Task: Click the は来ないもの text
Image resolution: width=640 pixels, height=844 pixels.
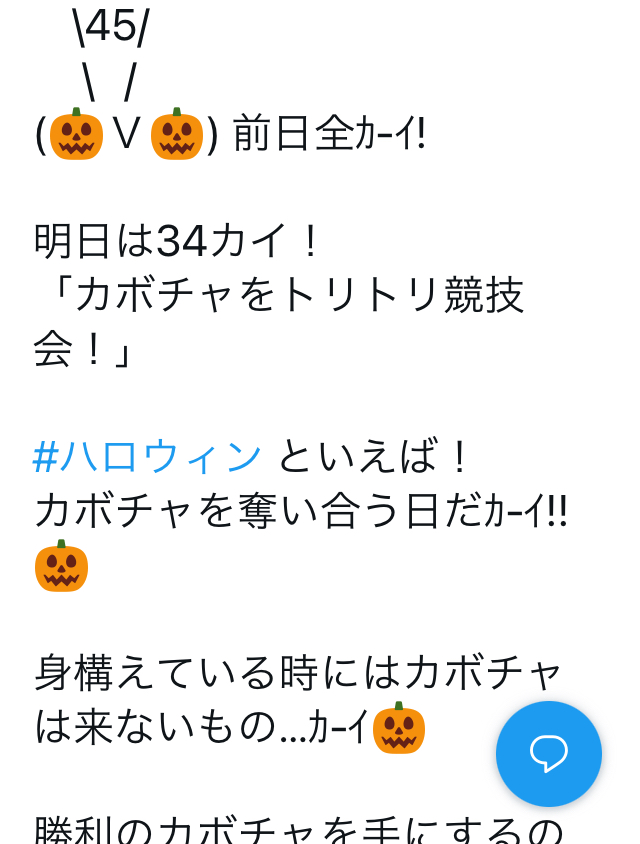Action: click(x=155, y=727)
